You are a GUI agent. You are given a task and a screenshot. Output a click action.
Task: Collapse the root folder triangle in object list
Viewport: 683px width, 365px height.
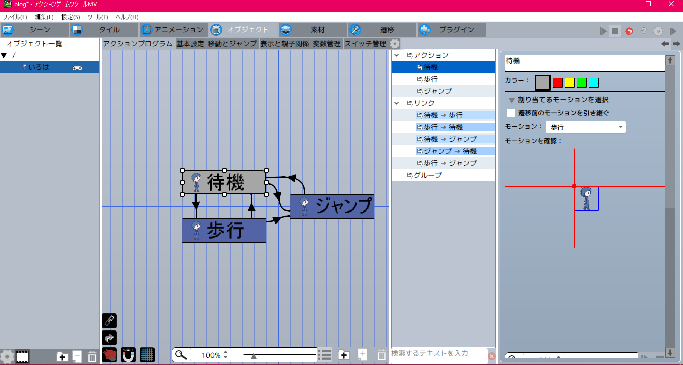[x=4, y=55]
